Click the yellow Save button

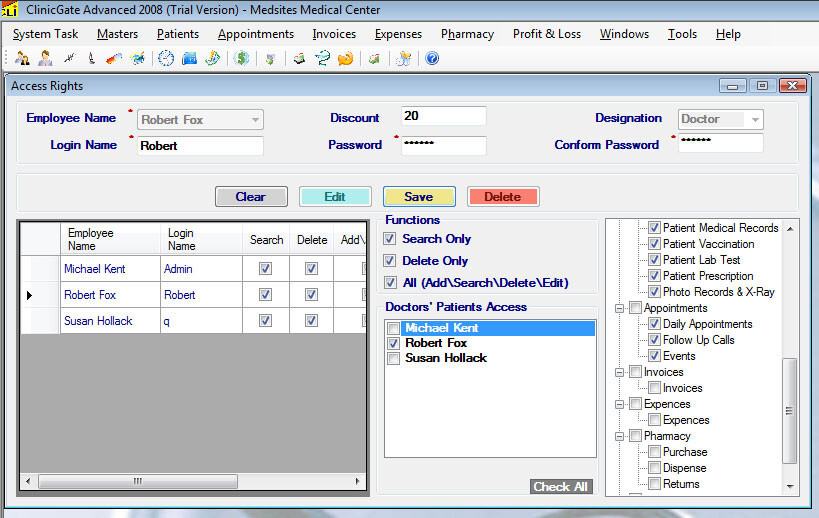419,197
